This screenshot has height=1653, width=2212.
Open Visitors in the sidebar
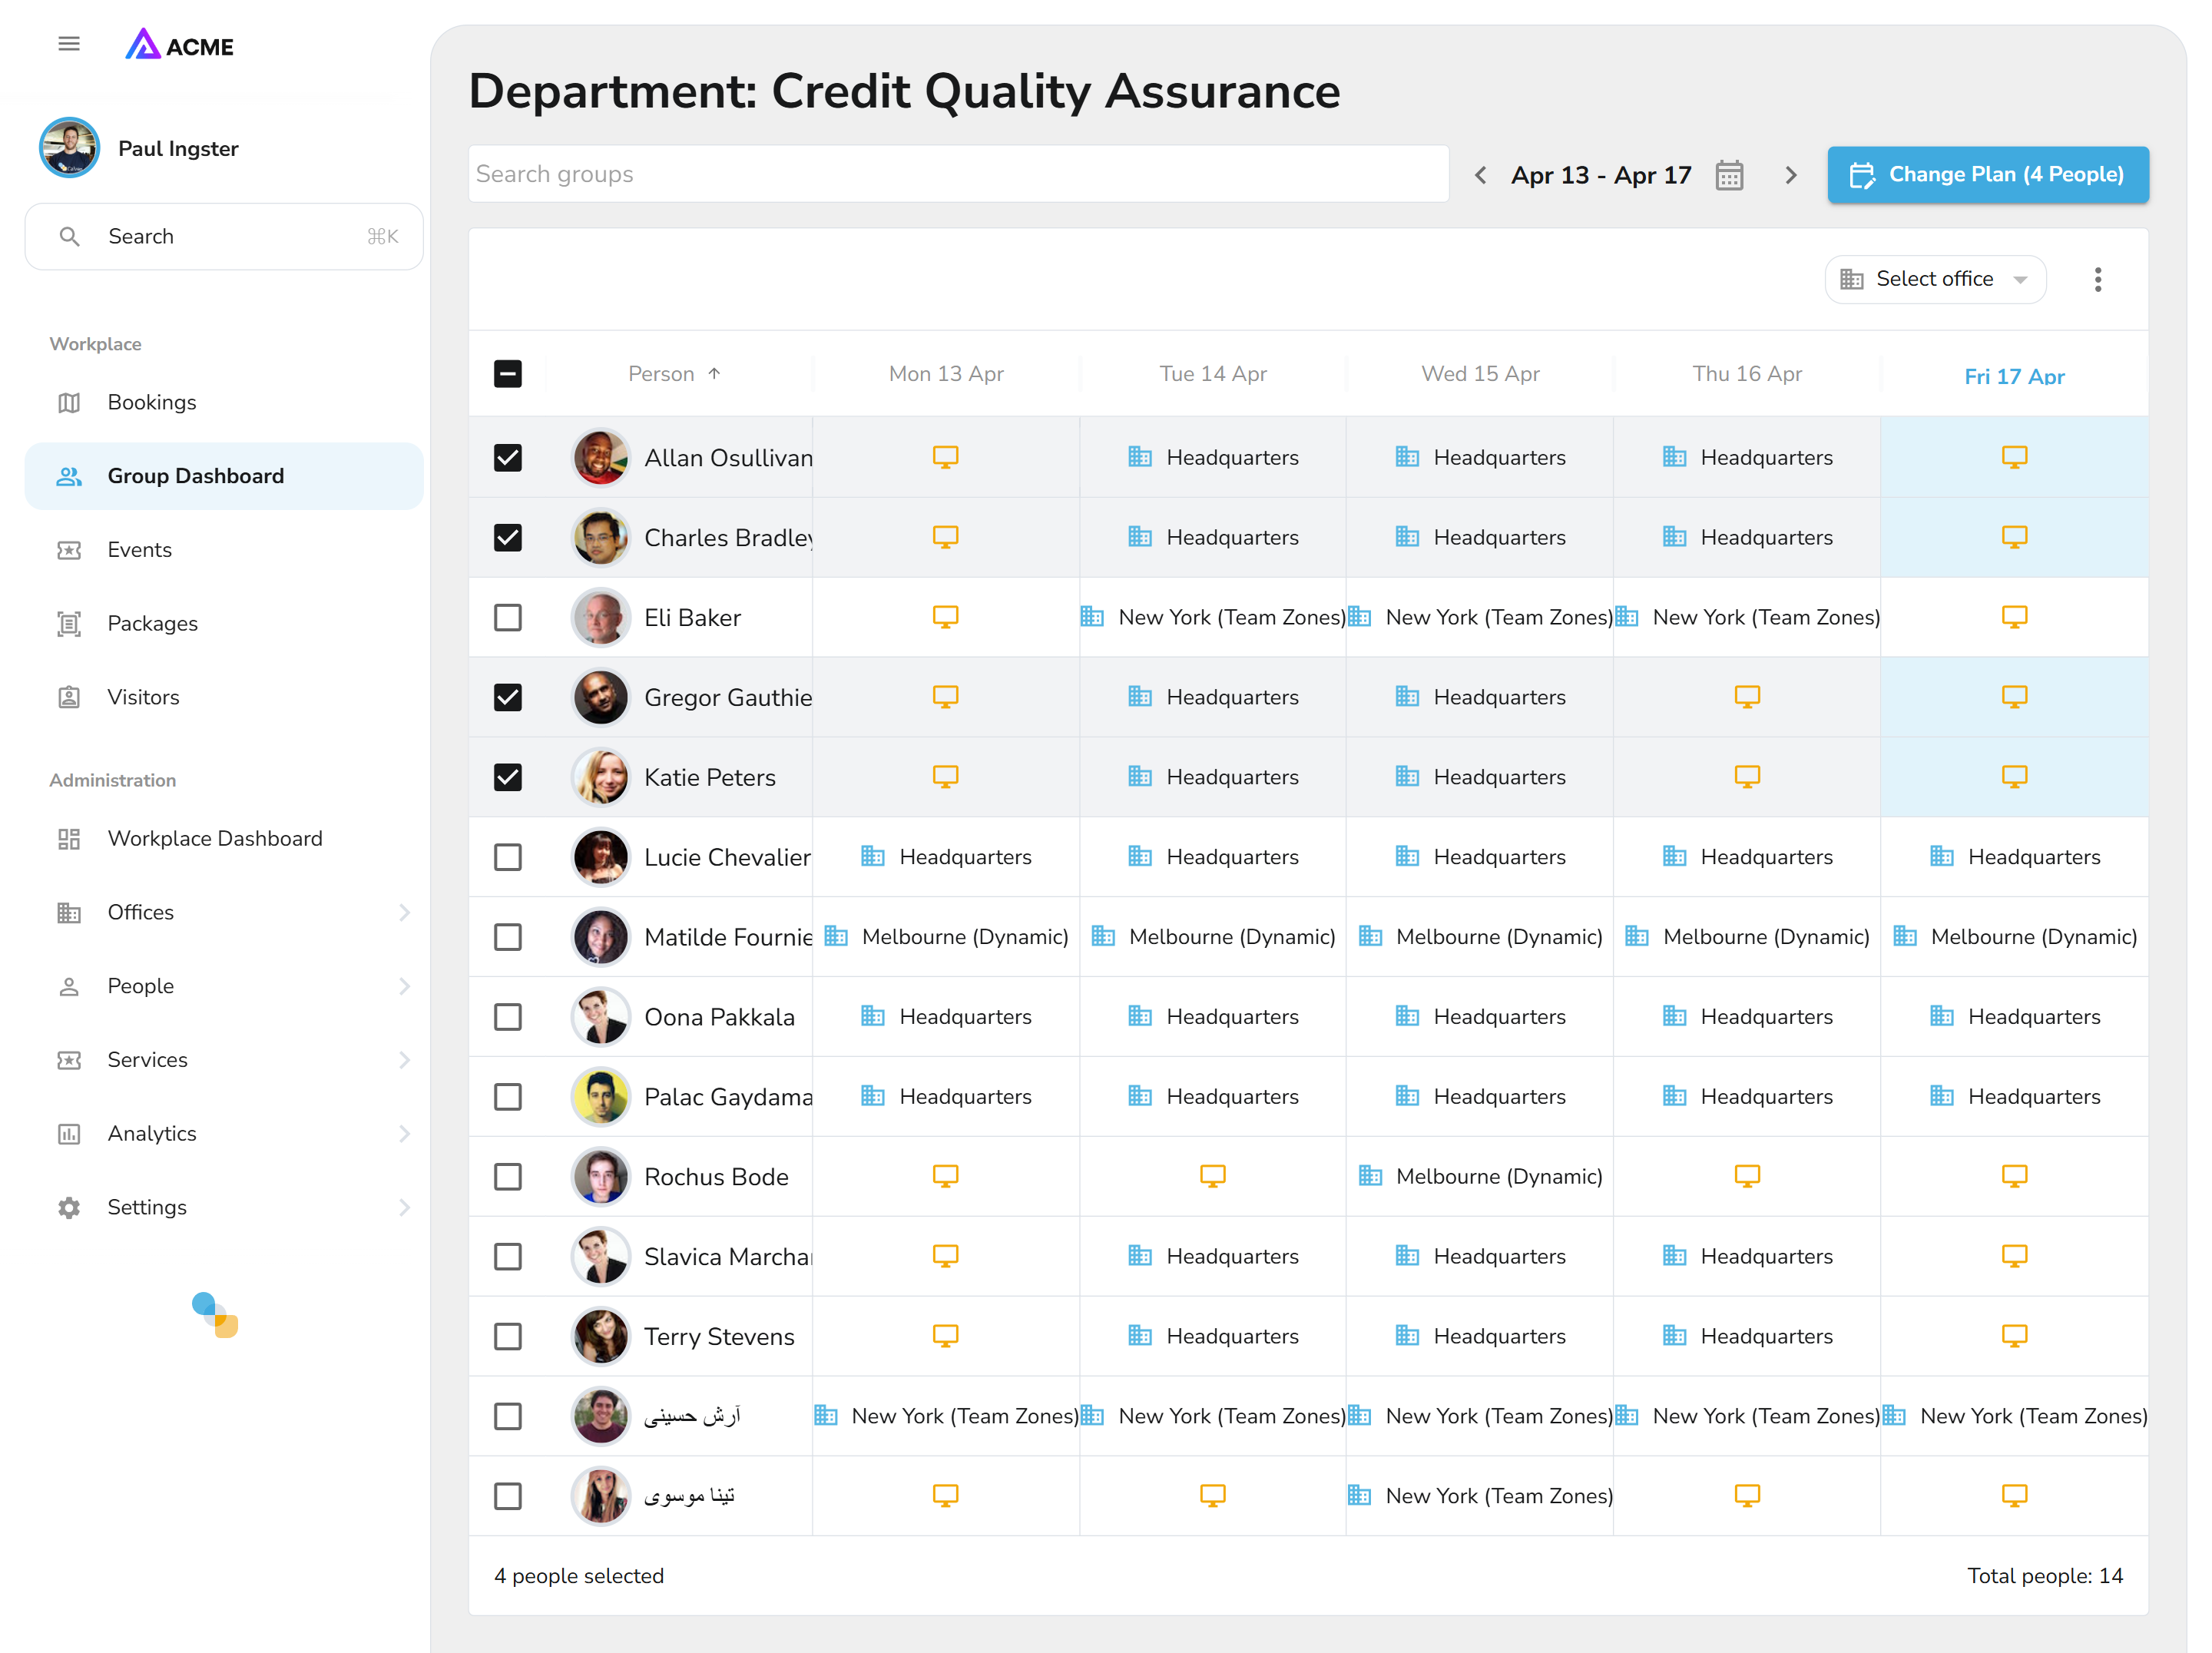[143, 697]
